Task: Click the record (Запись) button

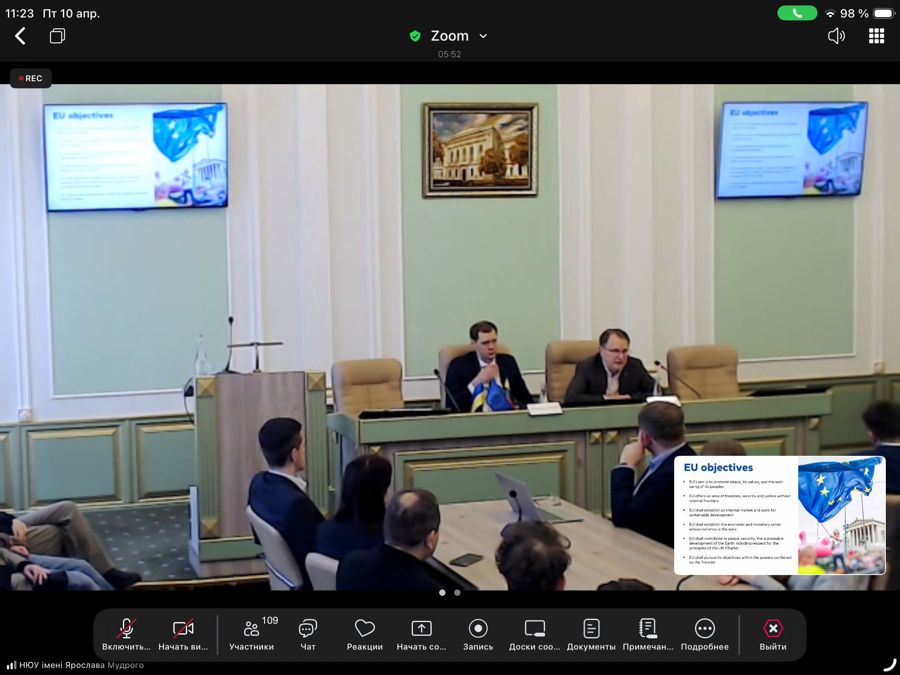Action: click(x=478, y=629)
